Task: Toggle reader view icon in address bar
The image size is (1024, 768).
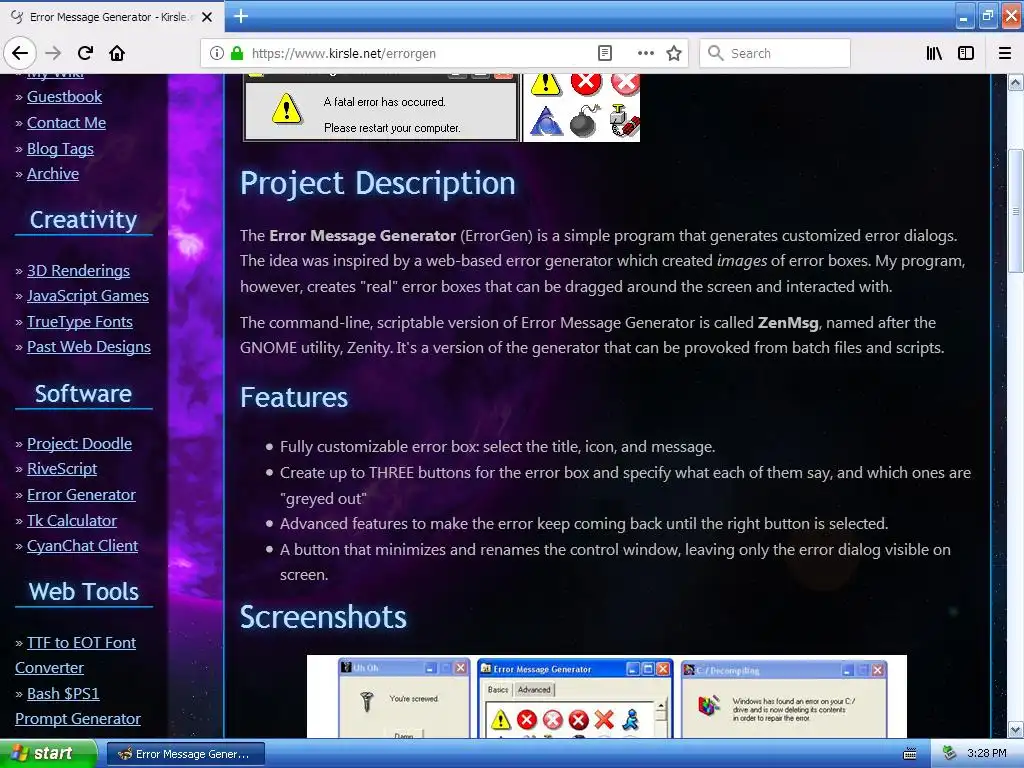Action: point(605,53)
